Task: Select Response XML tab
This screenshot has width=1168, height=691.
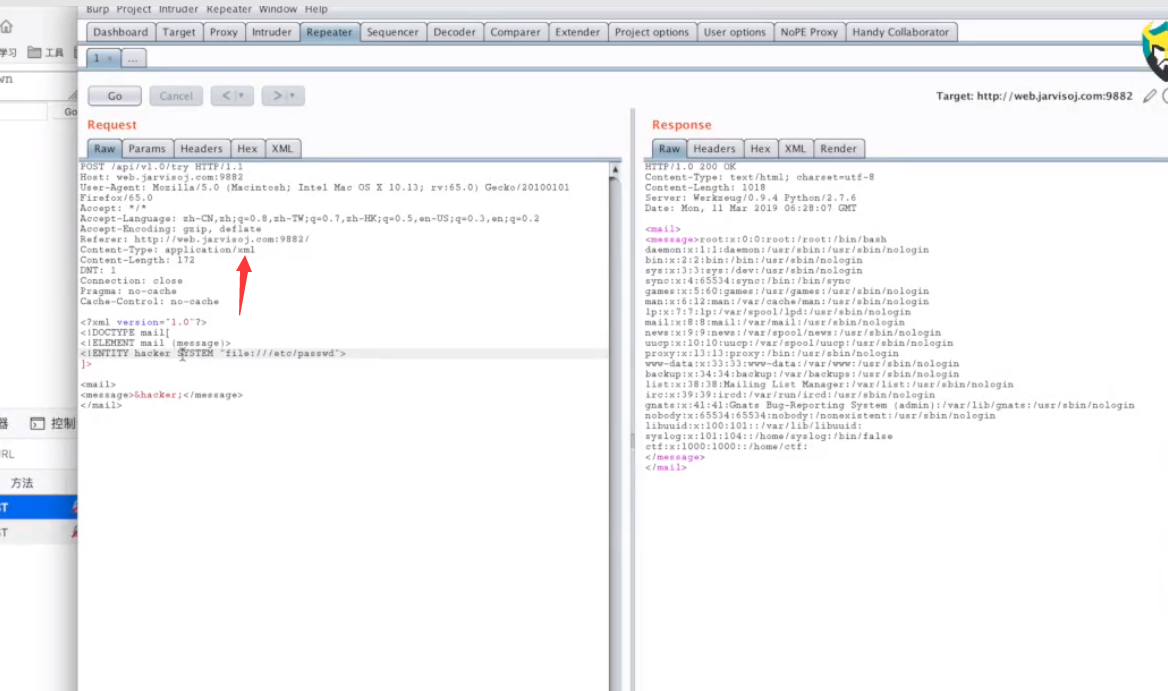Action: click(795, 149)
